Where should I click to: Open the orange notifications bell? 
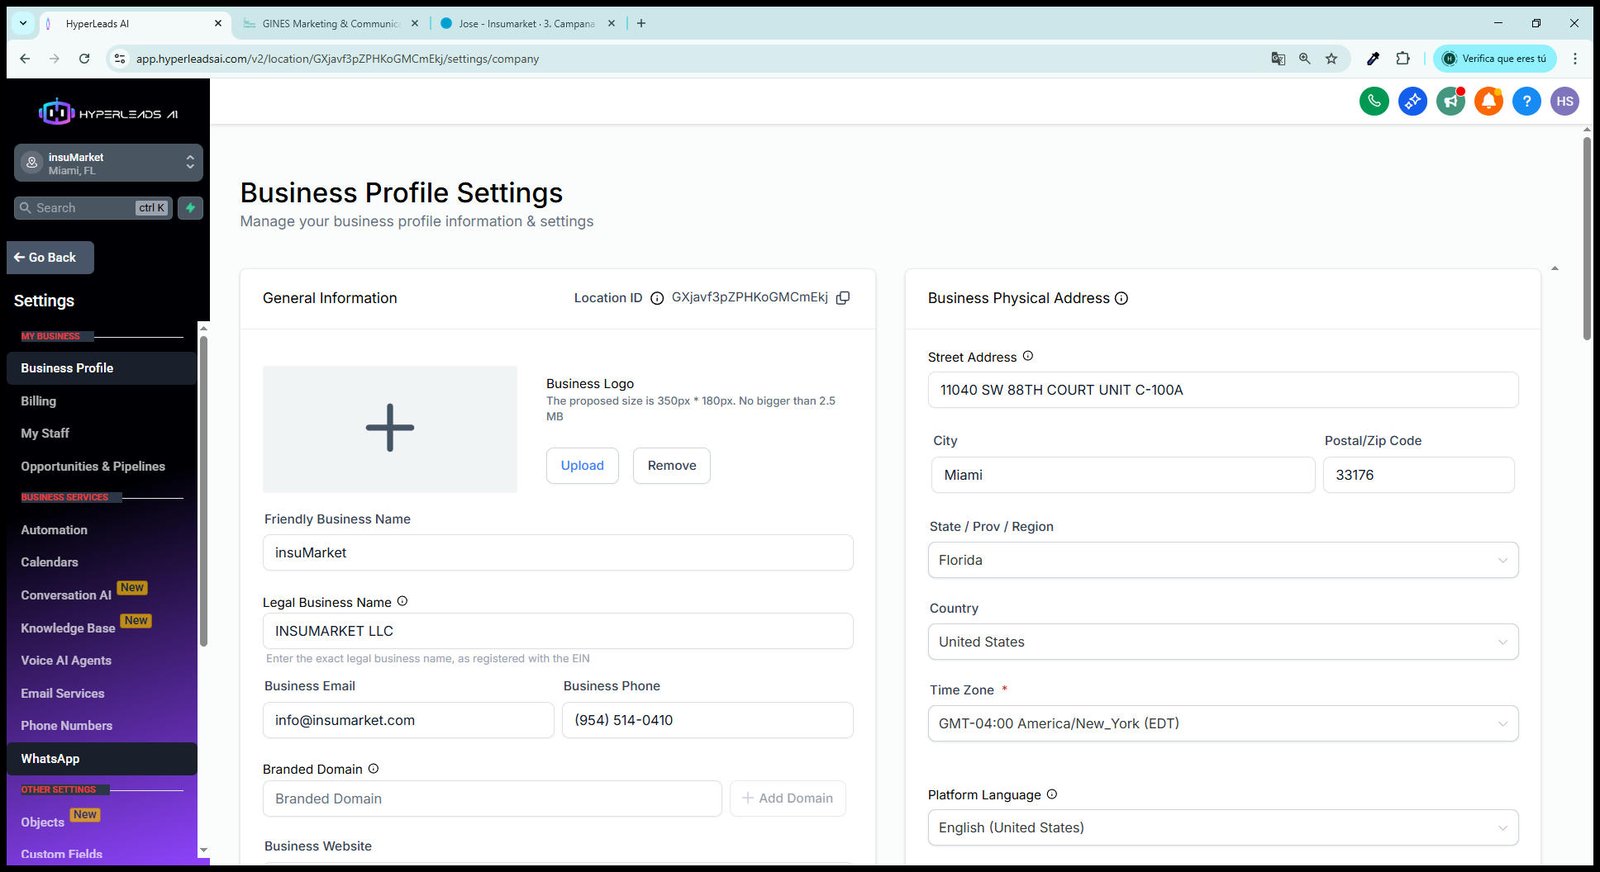tap(1488, 101)
